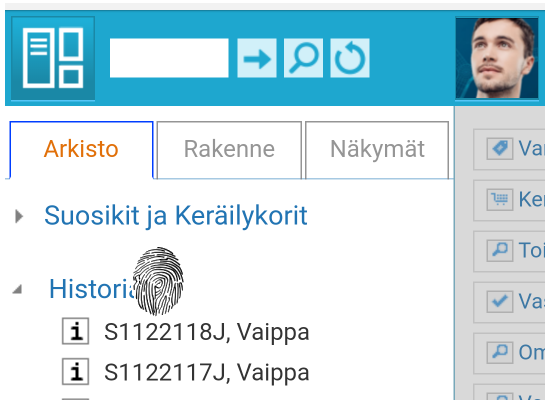Click the circular refresh arrow icon

350,58
